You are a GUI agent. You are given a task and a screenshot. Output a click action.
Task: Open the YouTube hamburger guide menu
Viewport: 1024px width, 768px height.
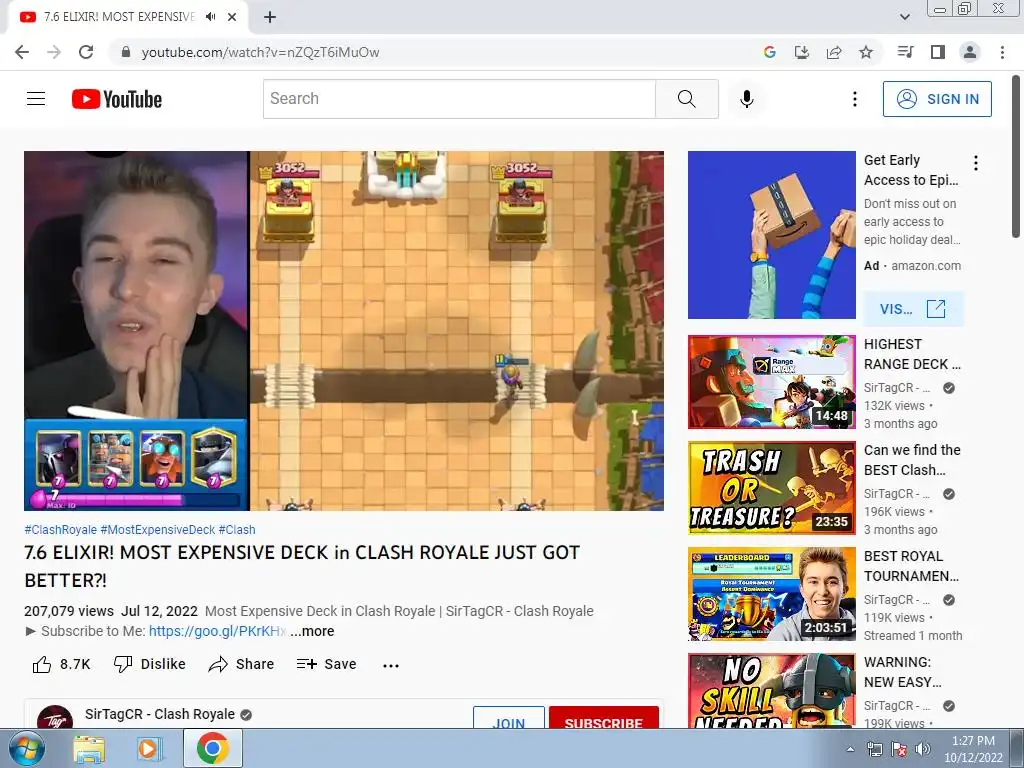point(36,99)
